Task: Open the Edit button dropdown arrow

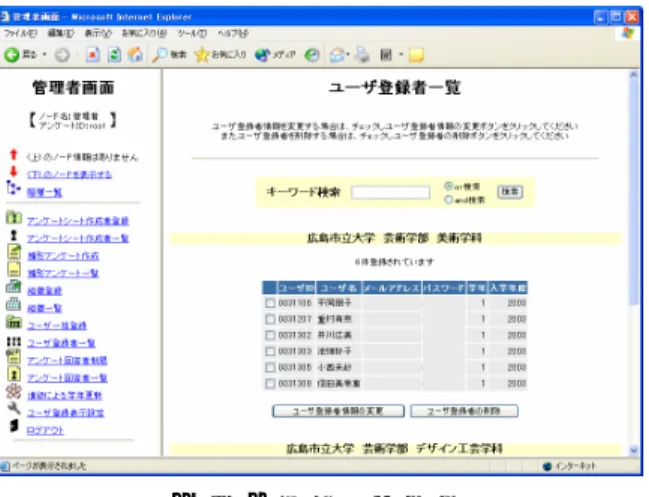Action: 401,55
